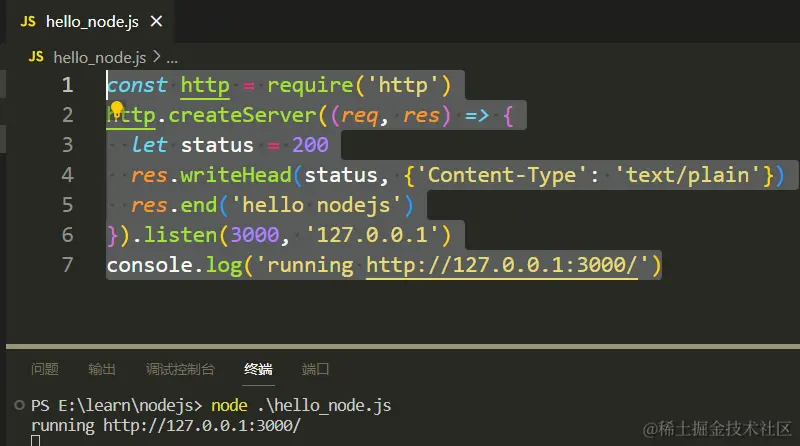Open the terminal output URL http://127.0.0.1:3000/

tap(202, 425)
